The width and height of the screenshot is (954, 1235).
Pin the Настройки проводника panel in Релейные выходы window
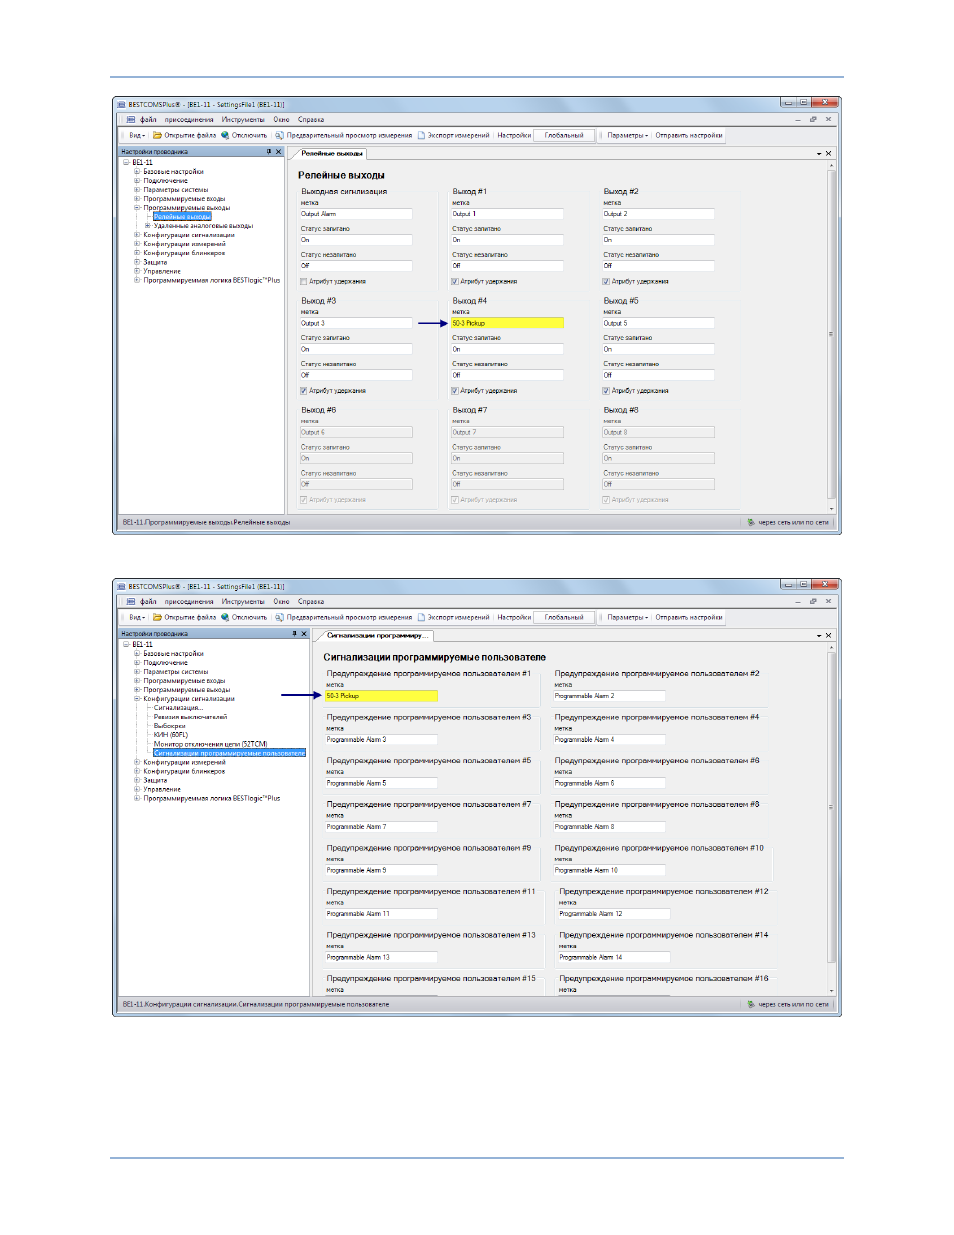click(269, 152)
